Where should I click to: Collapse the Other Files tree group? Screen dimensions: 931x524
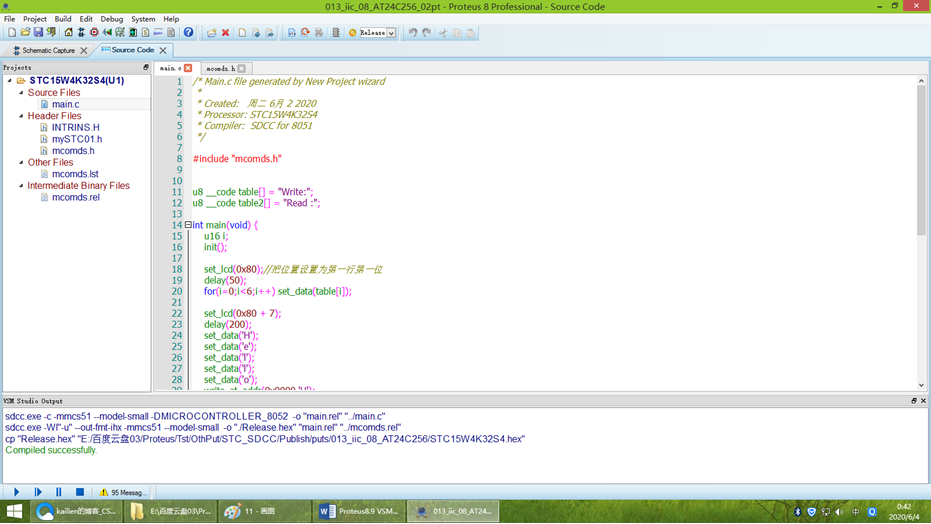click(21, 162)
